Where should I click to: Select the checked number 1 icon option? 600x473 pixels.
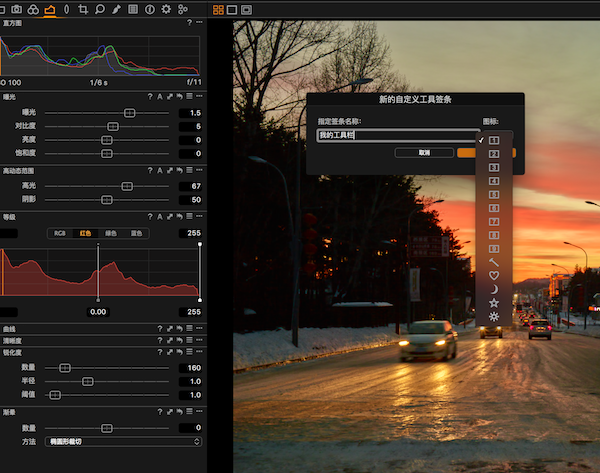pyautogui.click(x=493, y=140)
